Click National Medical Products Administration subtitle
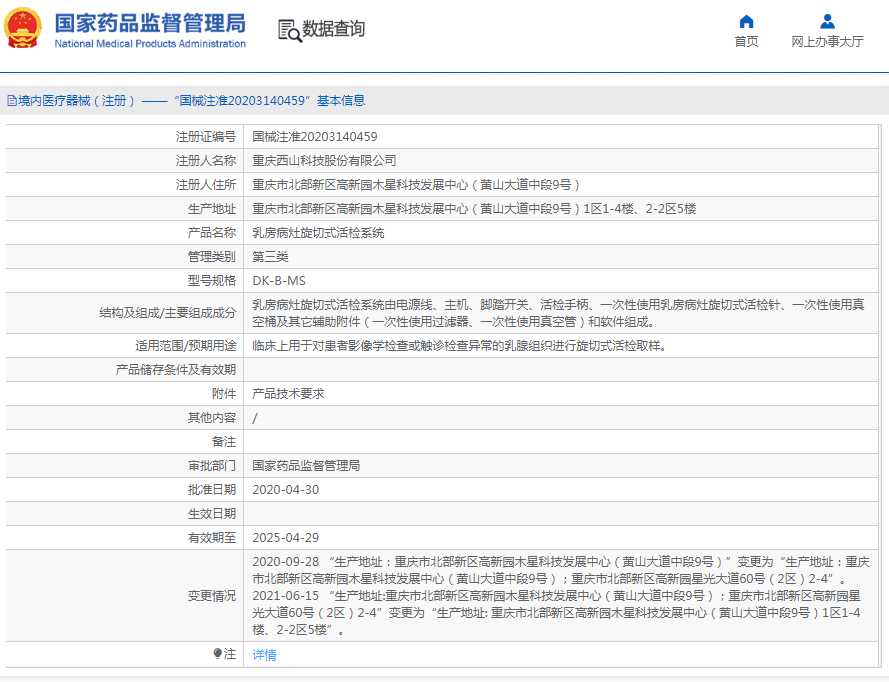The height and width of the screenshot is (682, 889). point(150,44)
